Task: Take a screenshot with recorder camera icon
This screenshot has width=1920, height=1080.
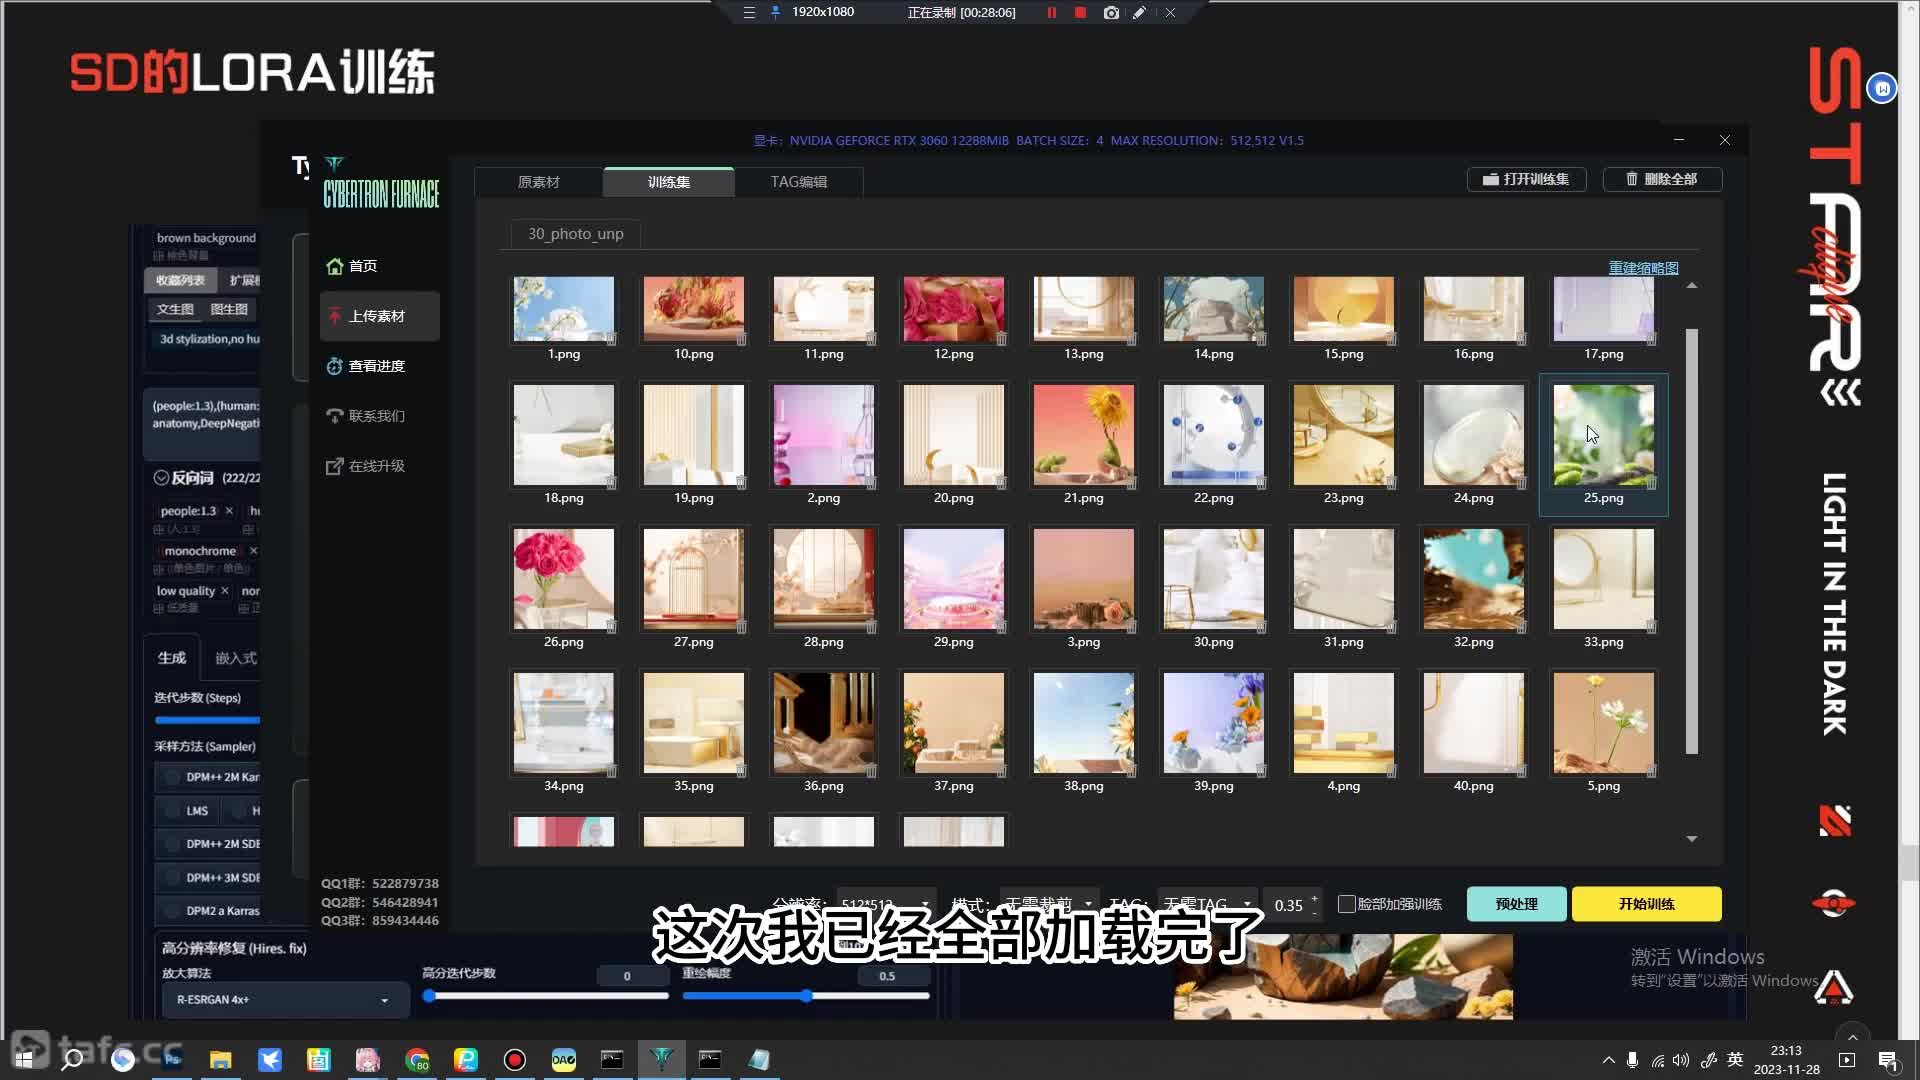Action: (1111, 13)
